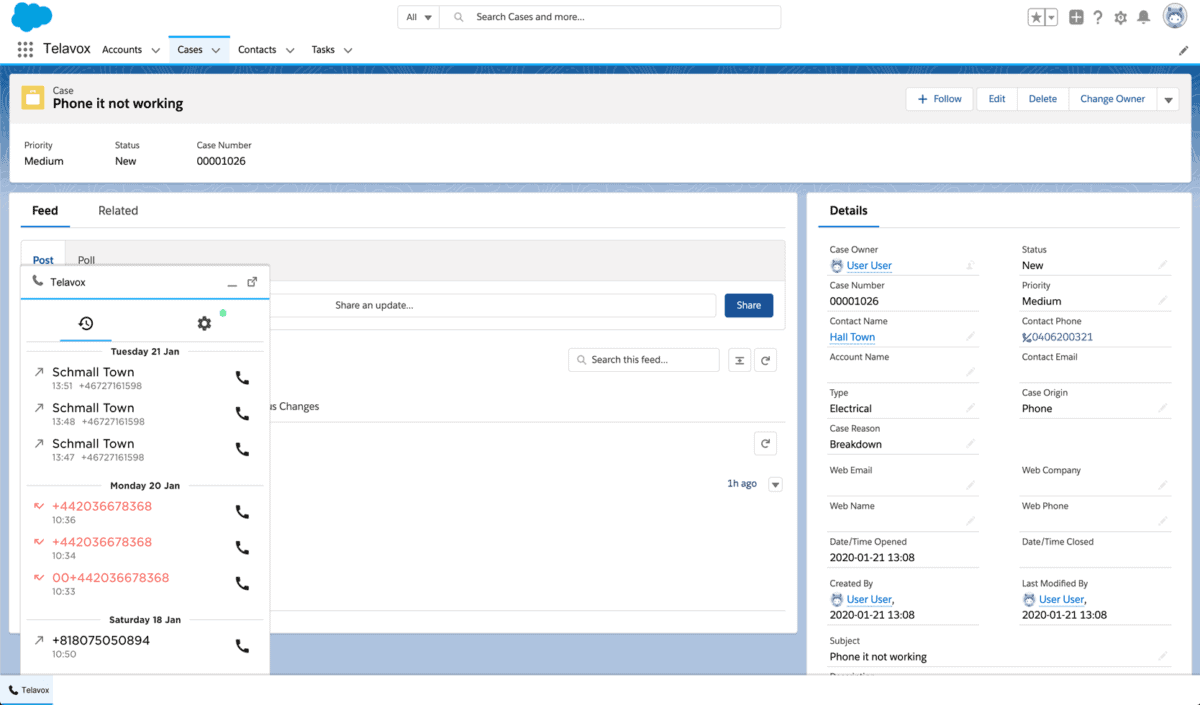
Task: Go to the Accounts tab
Action: click(122, 50)
